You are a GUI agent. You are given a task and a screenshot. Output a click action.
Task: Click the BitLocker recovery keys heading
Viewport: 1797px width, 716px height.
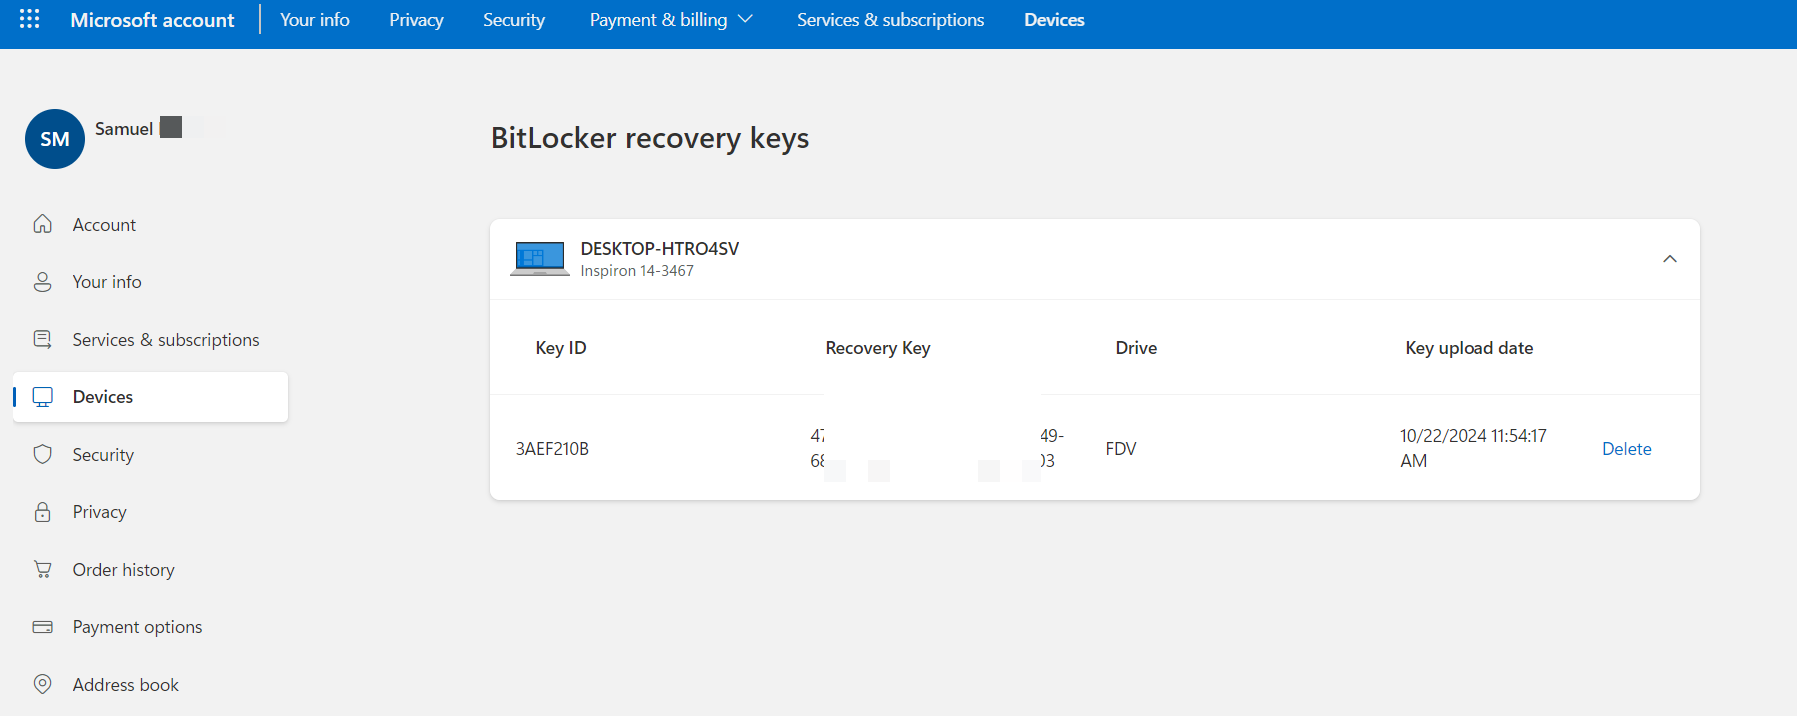coord(650,138)
